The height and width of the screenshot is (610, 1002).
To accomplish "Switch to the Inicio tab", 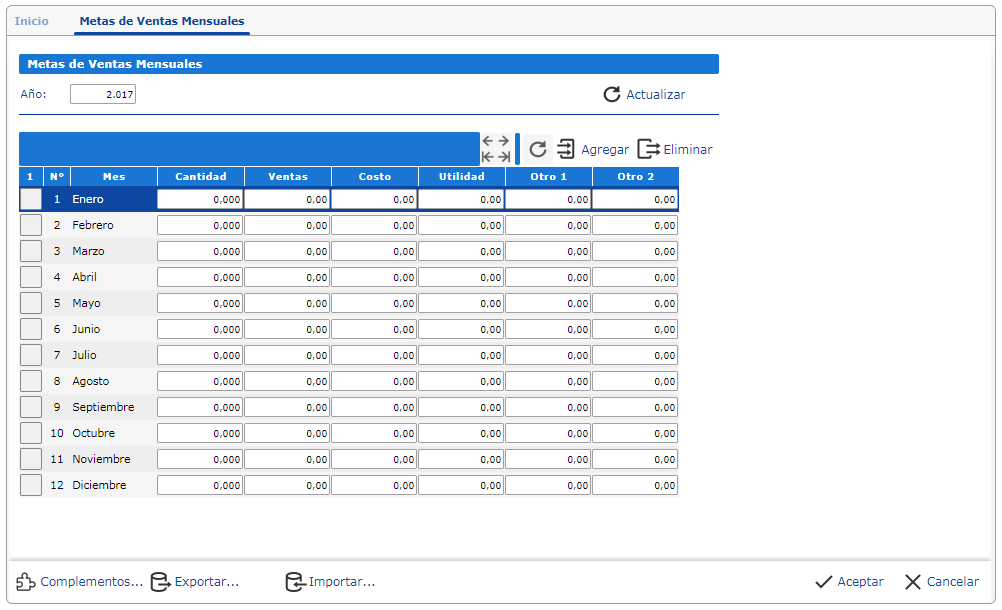I will (x=31, y=21).
